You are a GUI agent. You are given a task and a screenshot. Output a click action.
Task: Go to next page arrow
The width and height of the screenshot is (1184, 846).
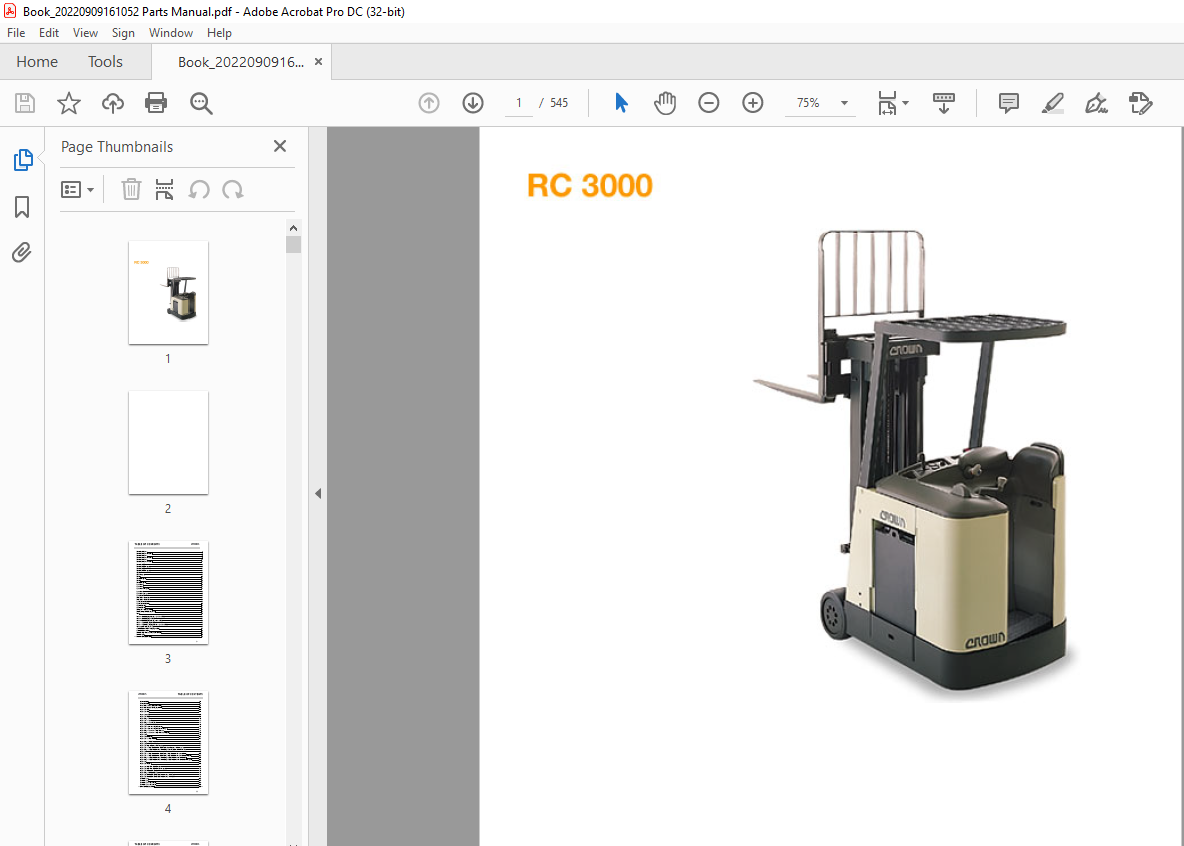click(x=473, y=103)
